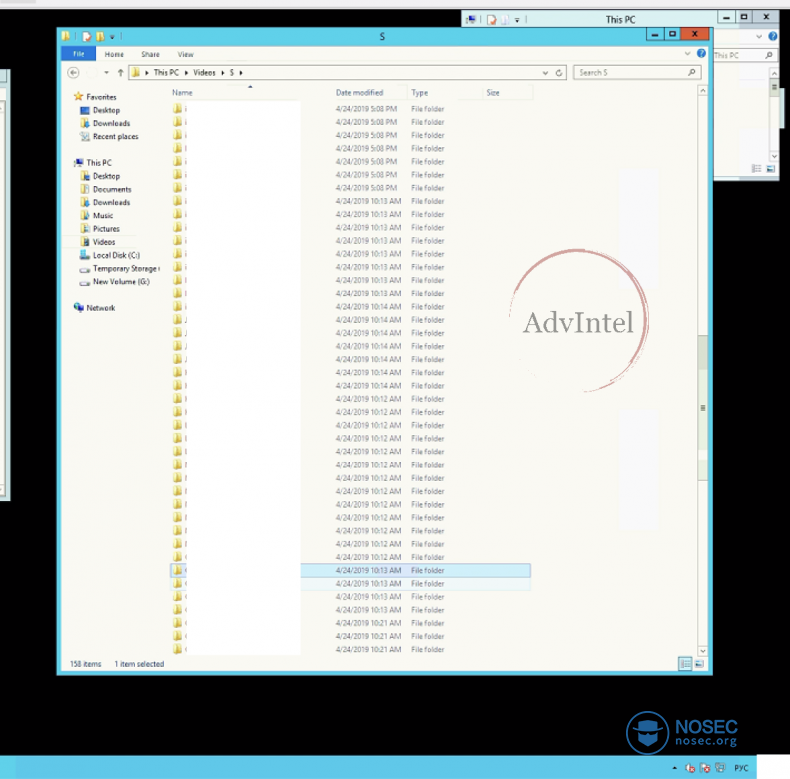Image resolution: width=790 pixels, height=779 pixels.
Task: Switch to Large icons view layout icon
Action: point(698,663)
